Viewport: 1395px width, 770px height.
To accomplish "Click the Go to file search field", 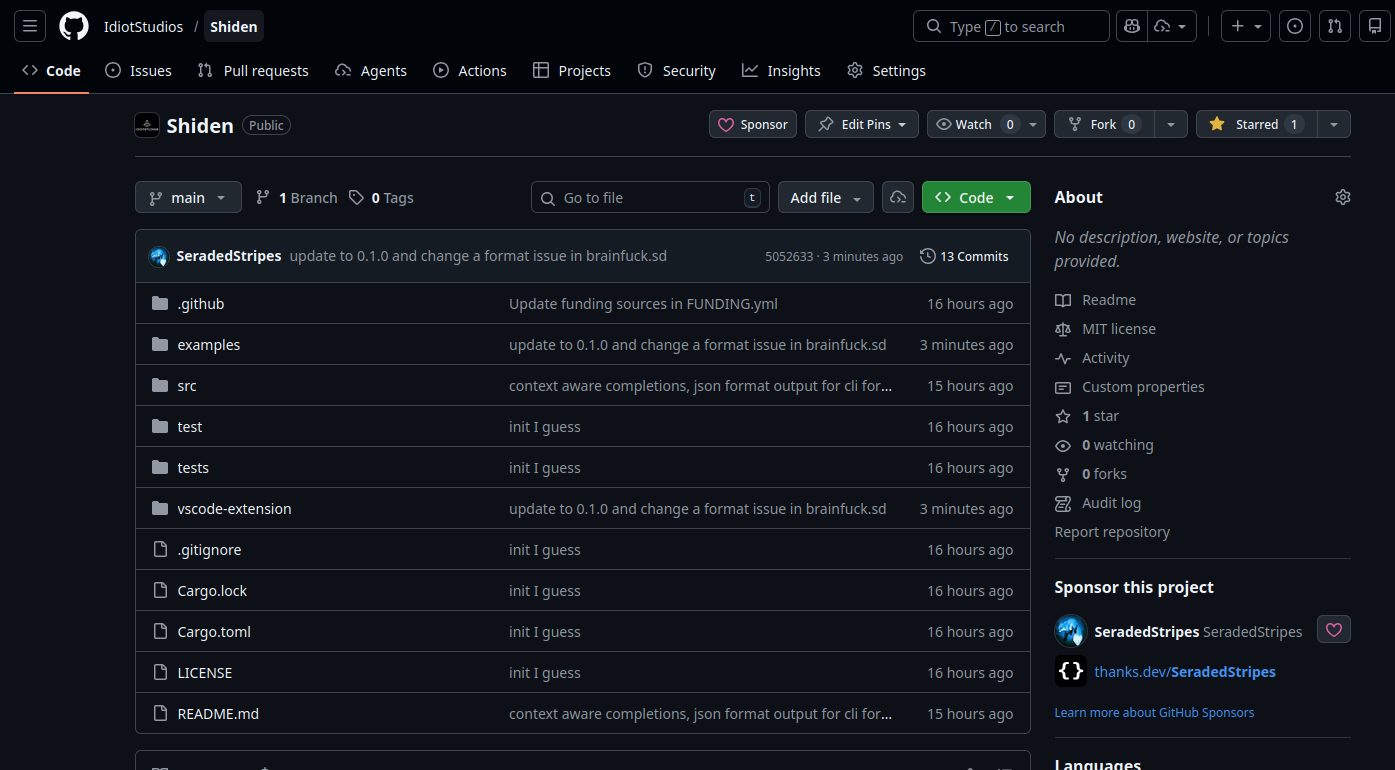I will 645,198.
